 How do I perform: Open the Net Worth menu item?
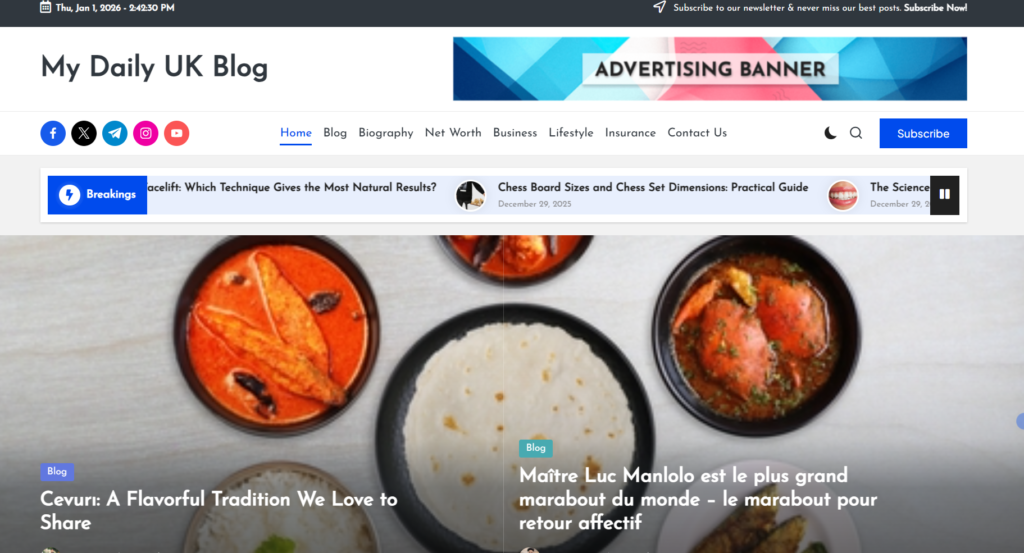pyautogui.click(x=453, y=133)
